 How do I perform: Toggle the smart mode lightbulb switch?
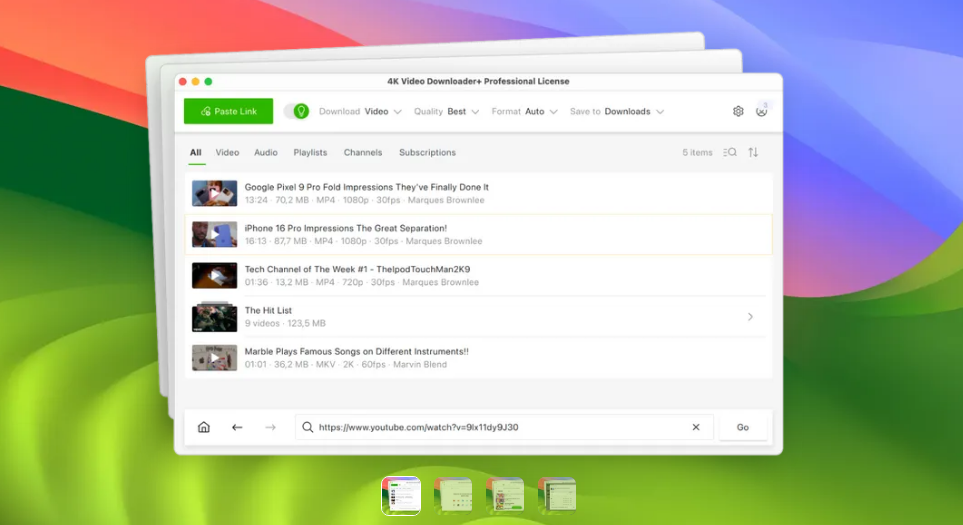[x=297, y=111]
